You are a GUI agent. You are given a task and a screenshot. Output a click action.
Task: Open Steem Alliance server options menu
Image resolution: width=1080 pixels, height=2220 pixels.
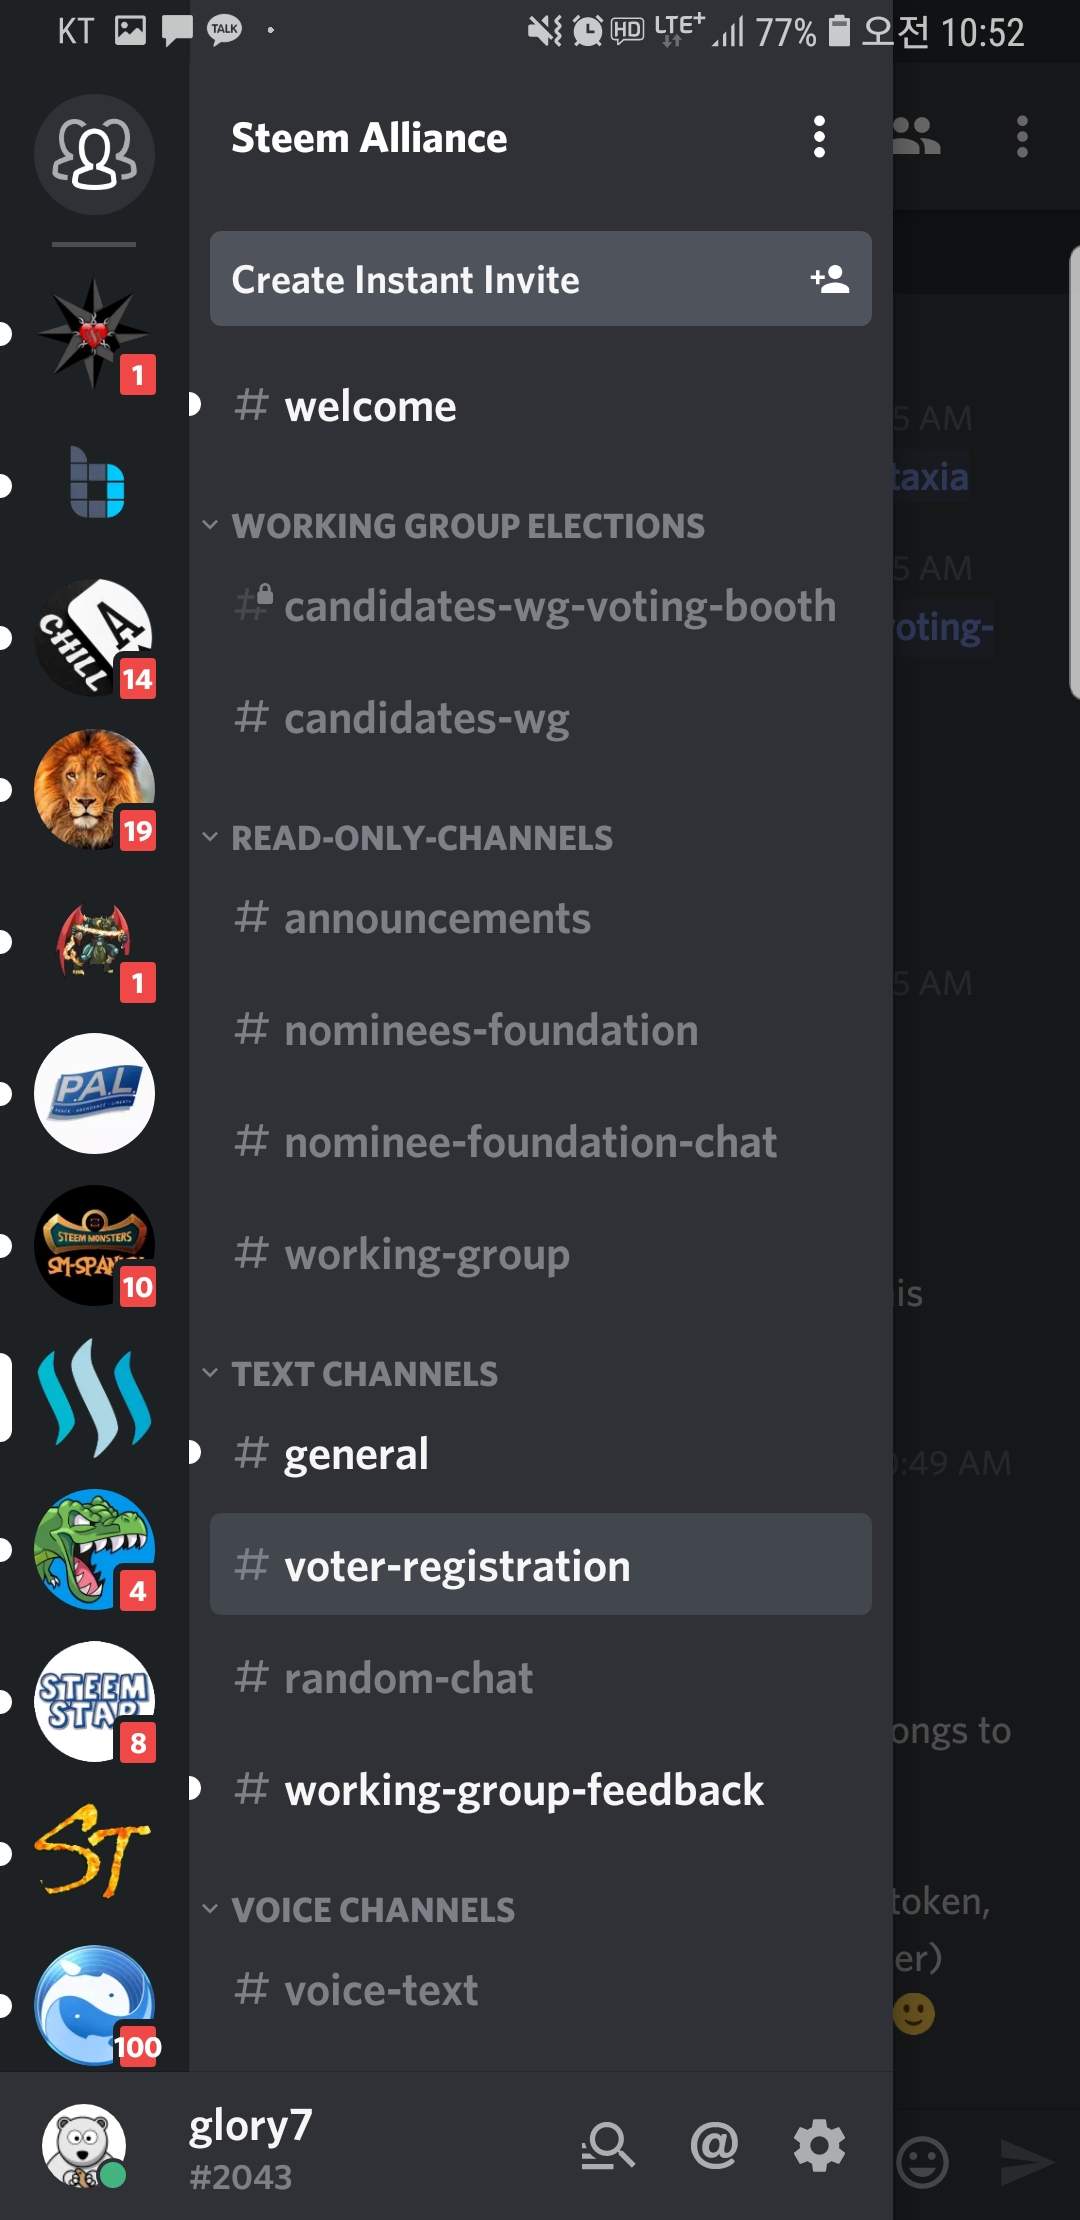819,137
